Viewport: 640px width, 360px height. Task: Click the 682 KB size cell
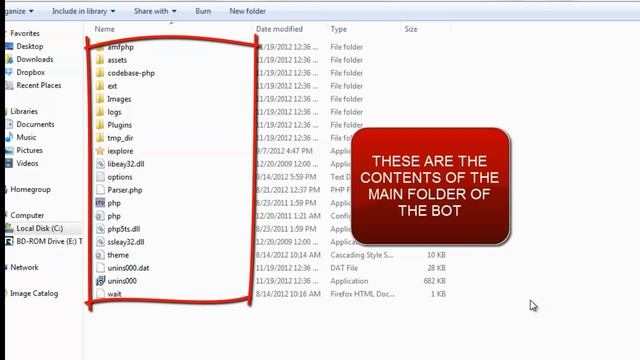(x=434, y=281)
